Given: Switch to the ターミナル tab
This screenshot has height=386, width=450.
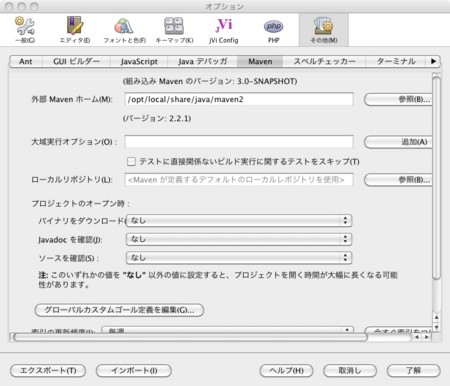Looking at the screenshot, I should 396,61.
